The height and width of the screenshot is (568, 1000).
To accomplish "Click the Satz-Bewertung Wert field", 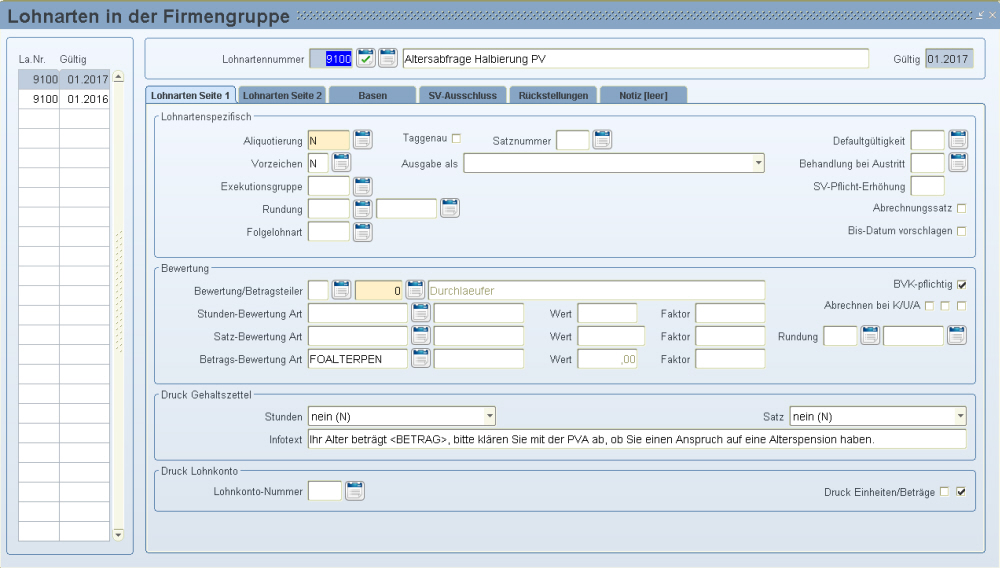I will (611, 336).
